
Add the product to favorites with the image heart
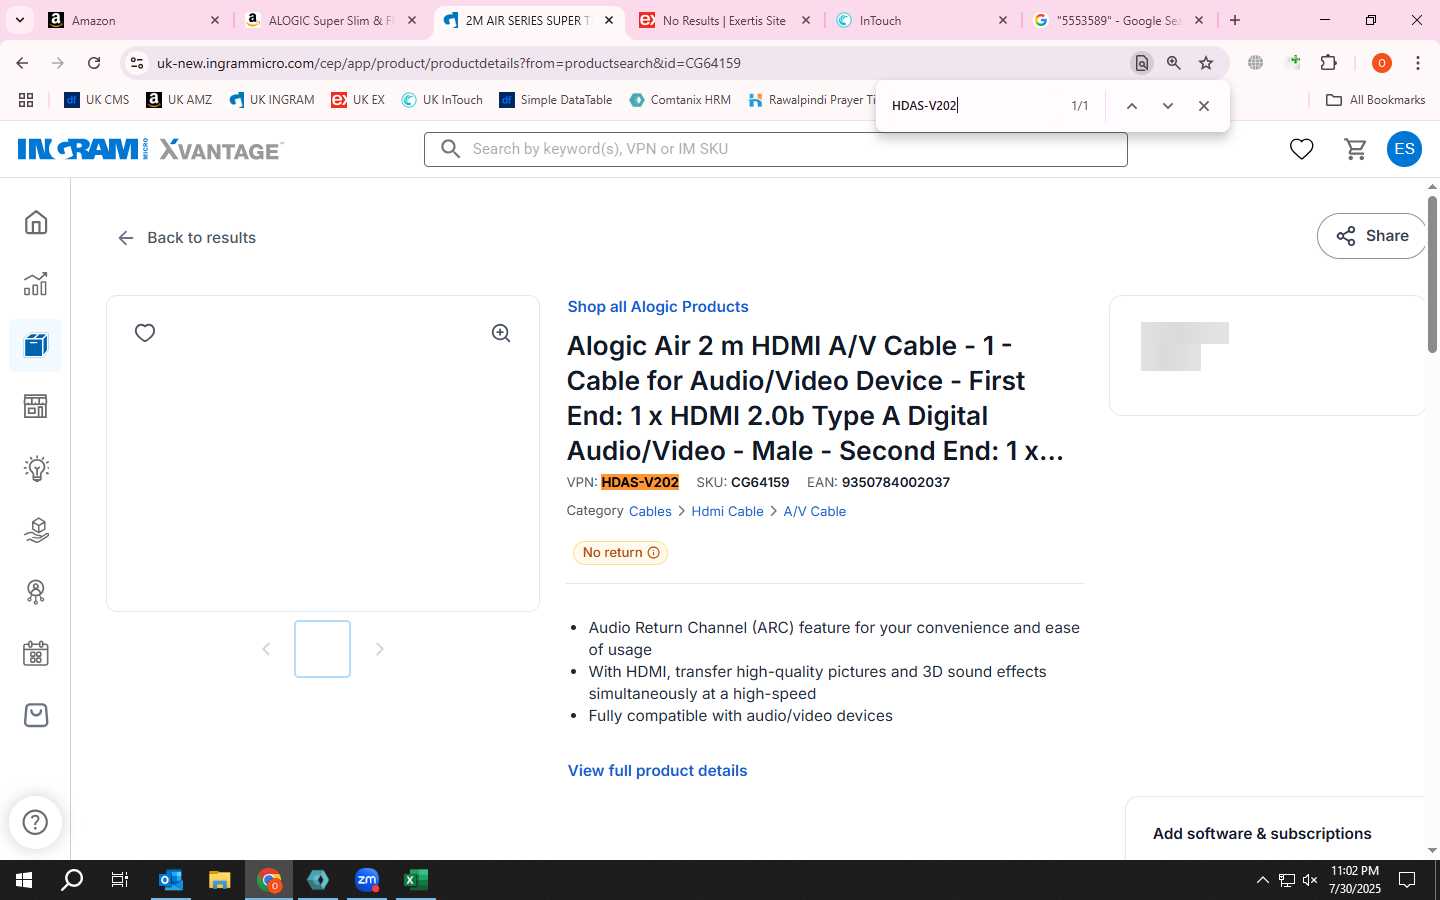[x=145, y=333]
